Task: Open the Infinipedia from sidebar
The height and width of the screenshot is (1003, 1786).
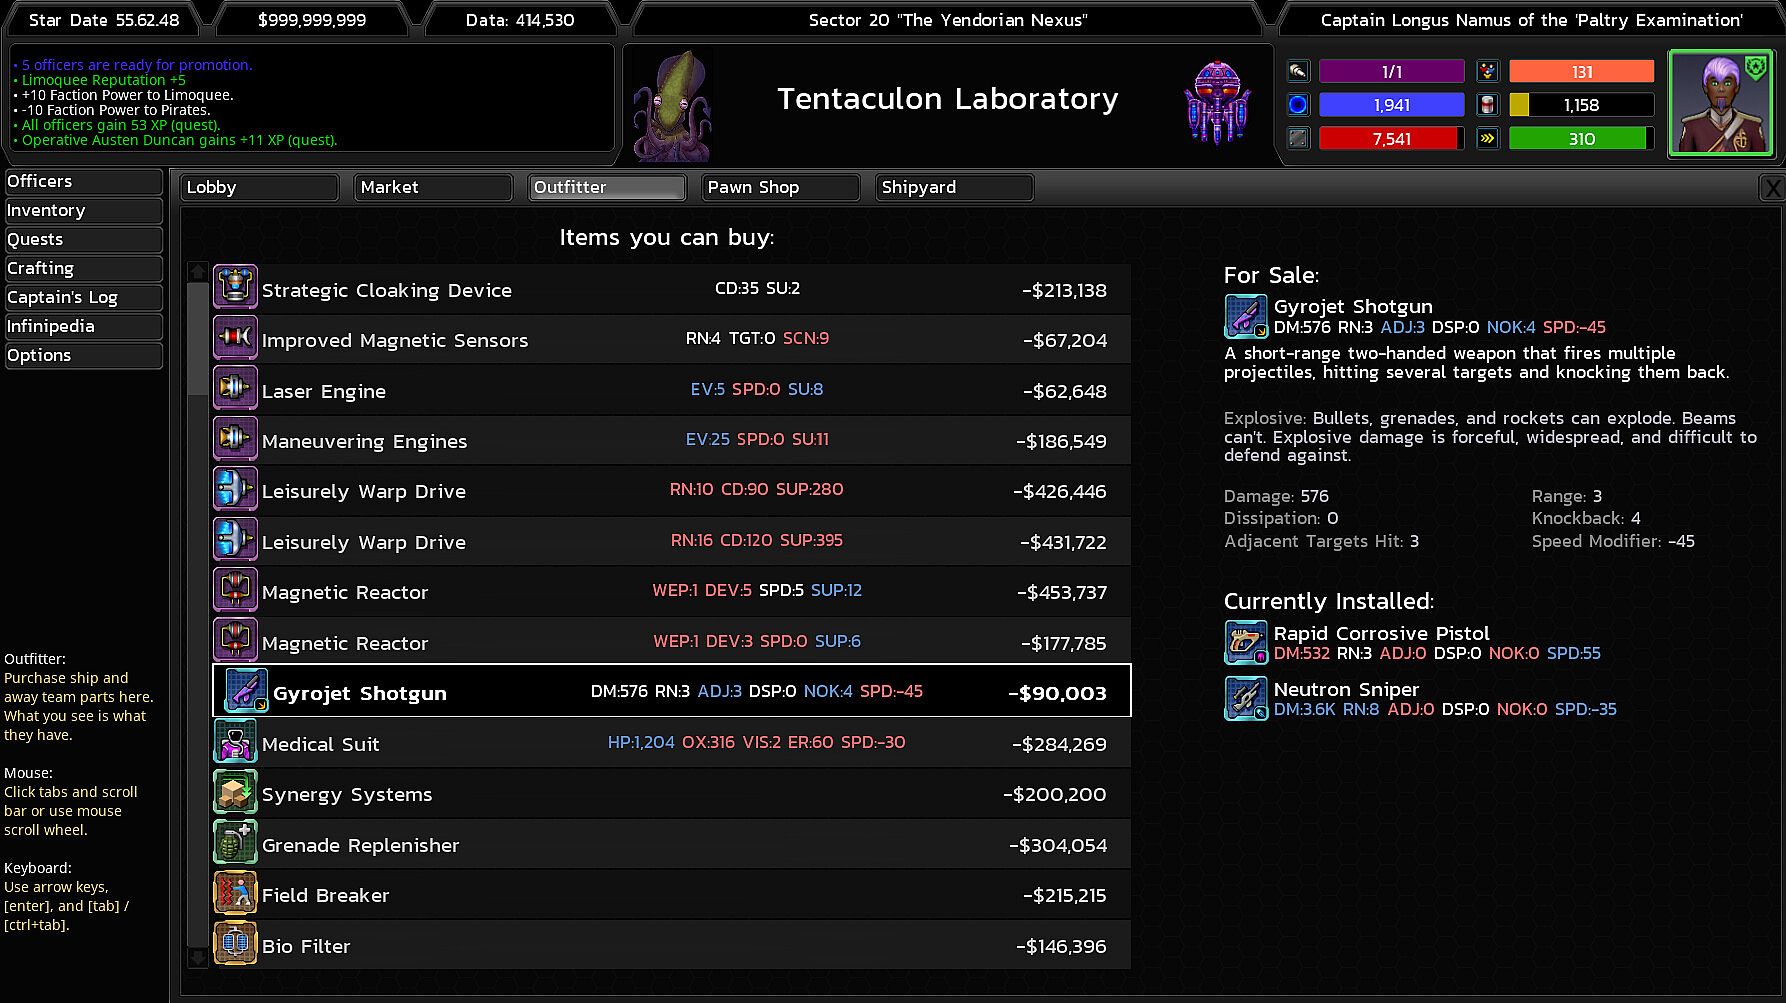Action: tap(83, 326)
